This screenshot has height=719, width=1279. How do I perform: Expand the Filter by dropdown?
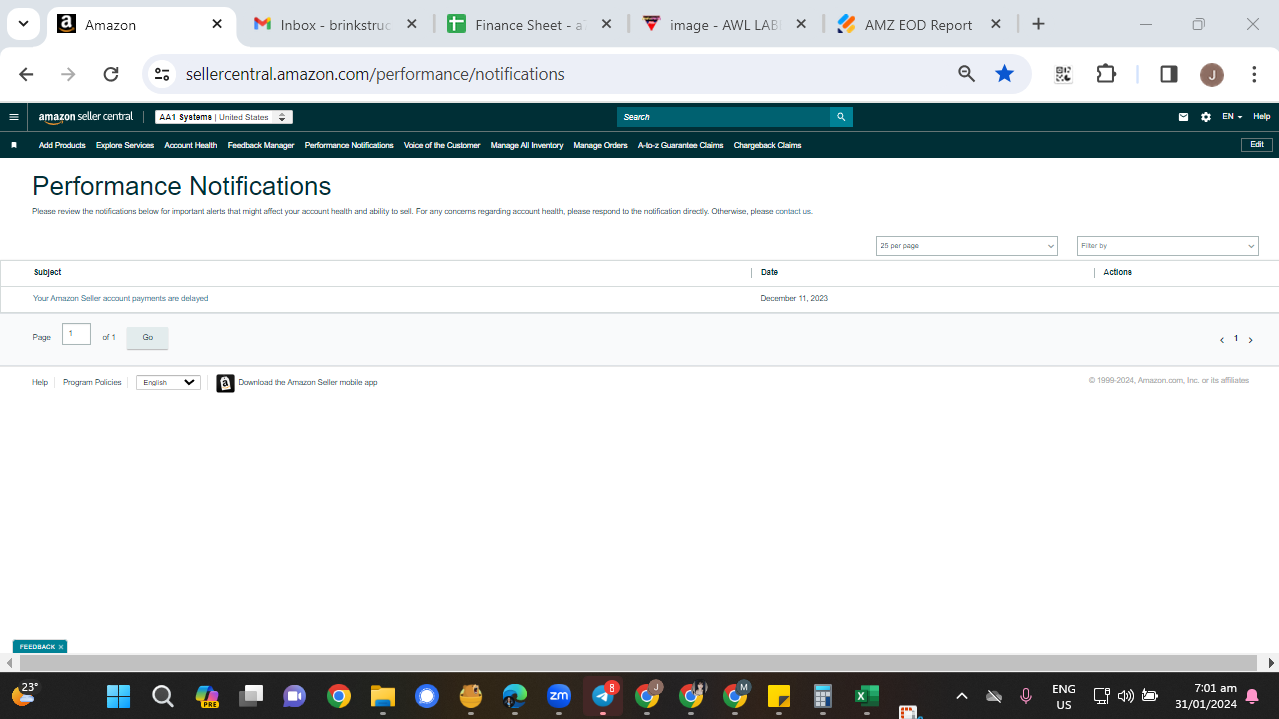pyautogui.click(x=1167, y=246)
